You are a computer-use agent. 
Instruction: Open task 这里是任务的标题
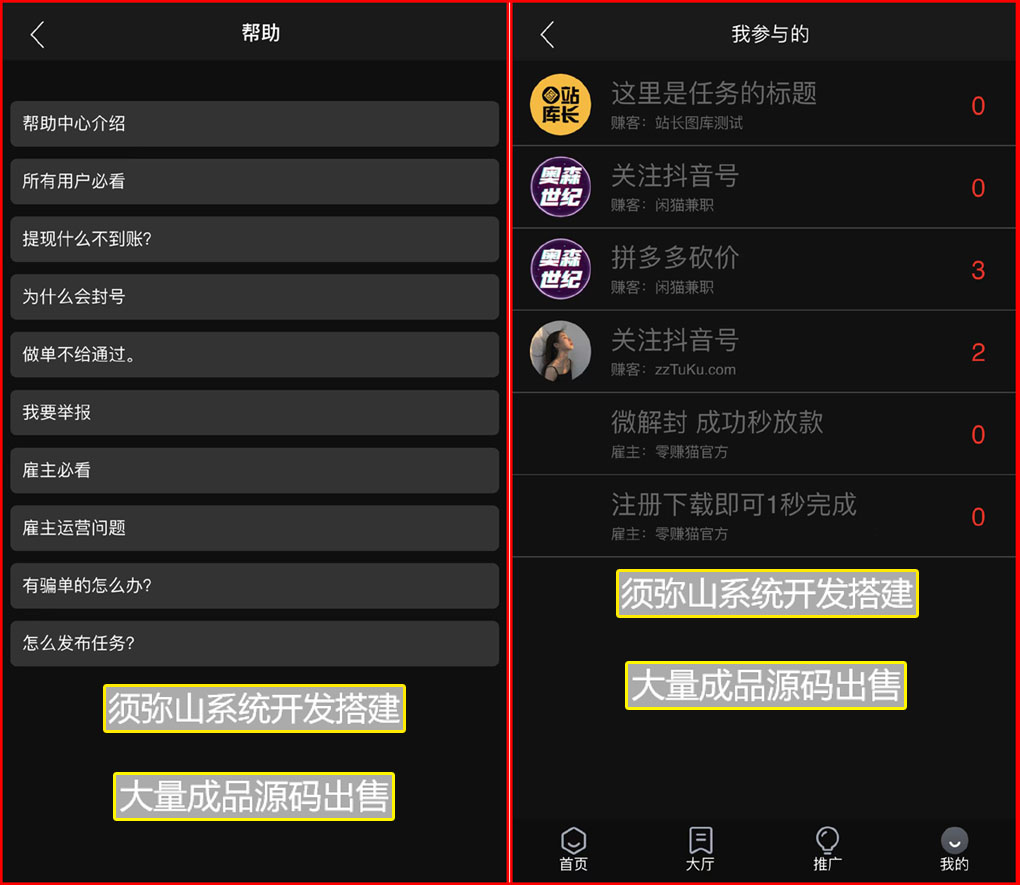pos(764,104)
